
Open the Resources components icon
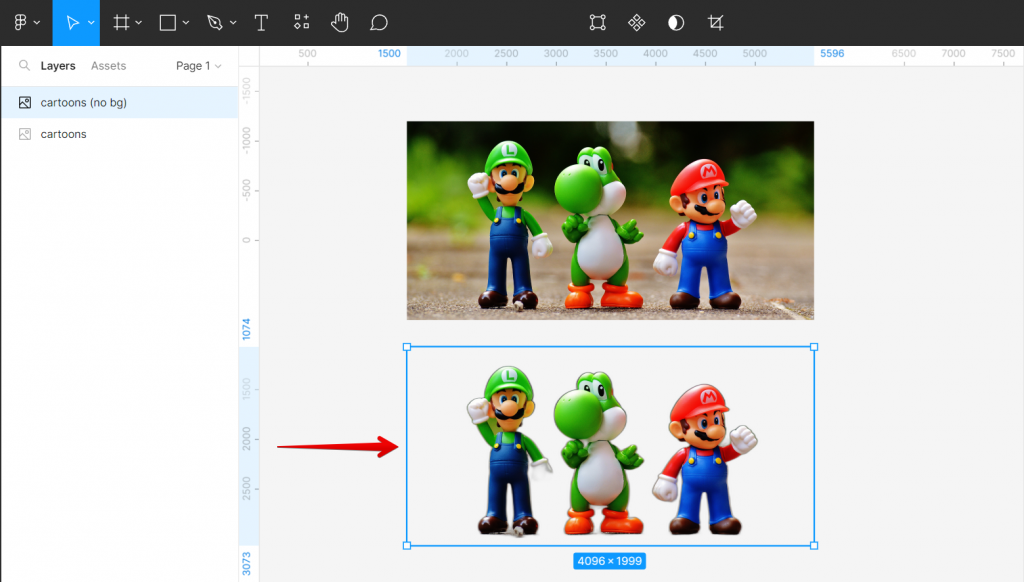click(301, 22)
